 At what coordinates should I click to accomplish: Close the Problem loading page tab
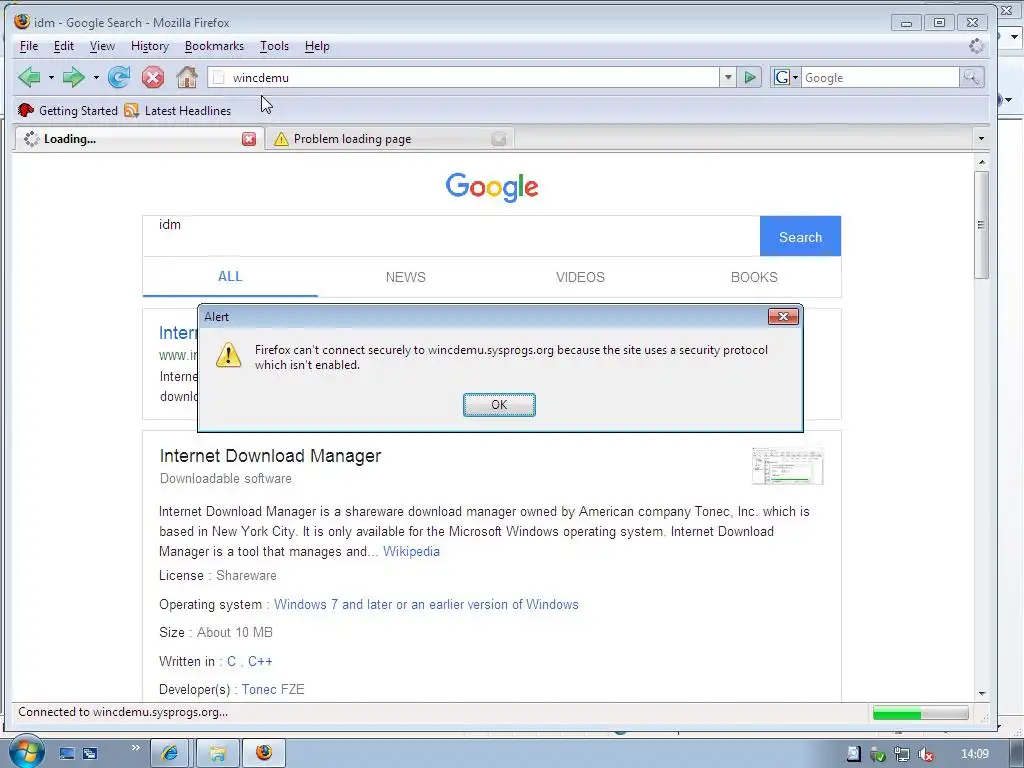tap(499, 139)
